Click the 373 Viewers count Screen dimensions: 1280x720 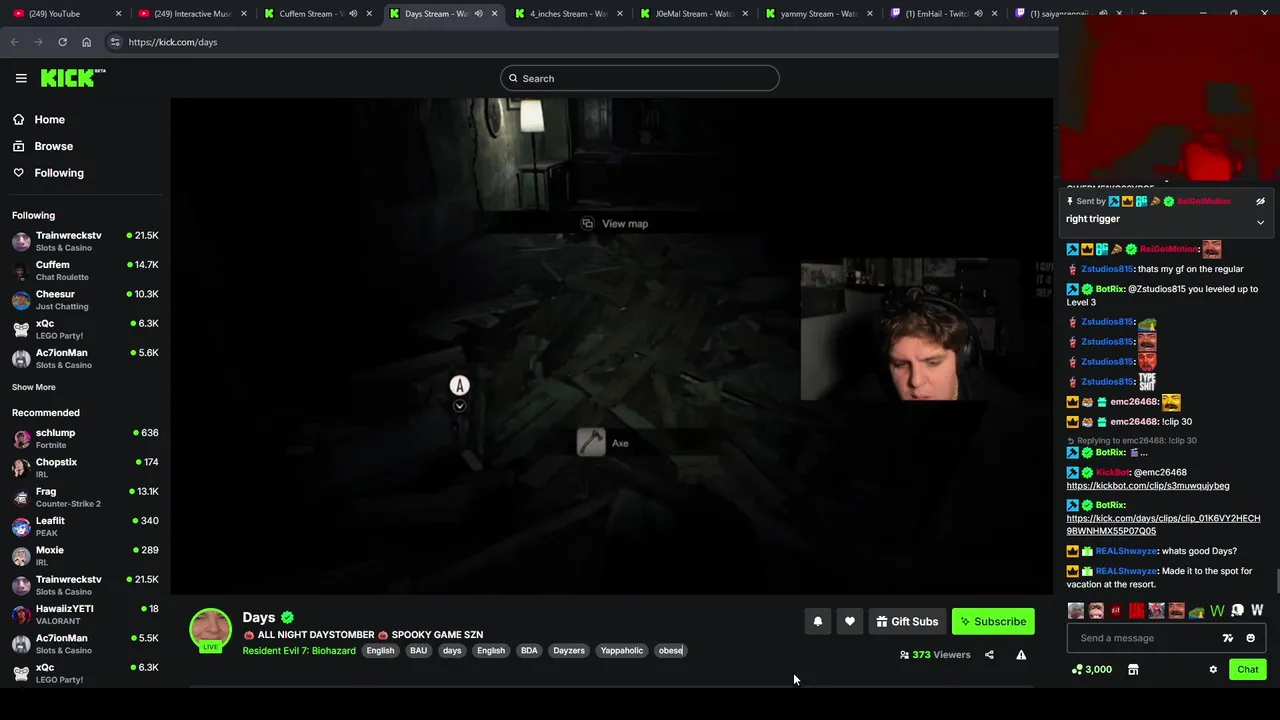[x=935, y=655]
